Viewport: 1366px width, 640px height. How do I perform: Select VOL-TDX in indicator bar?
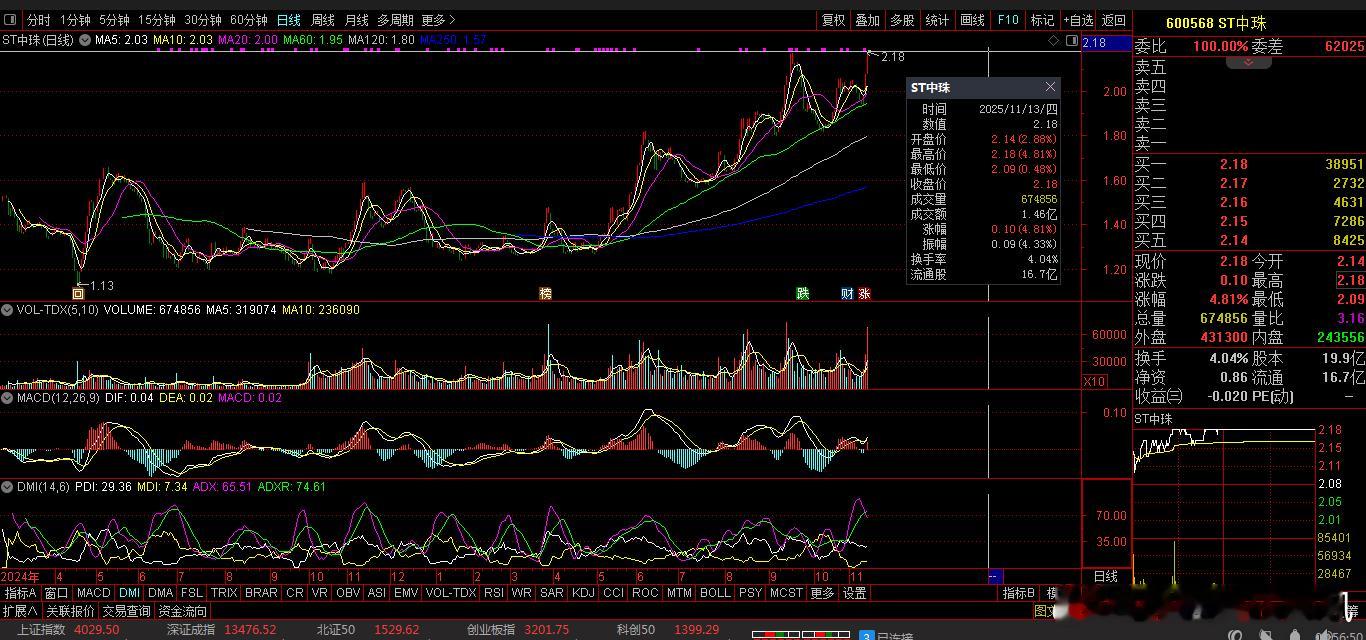point(450,593)
